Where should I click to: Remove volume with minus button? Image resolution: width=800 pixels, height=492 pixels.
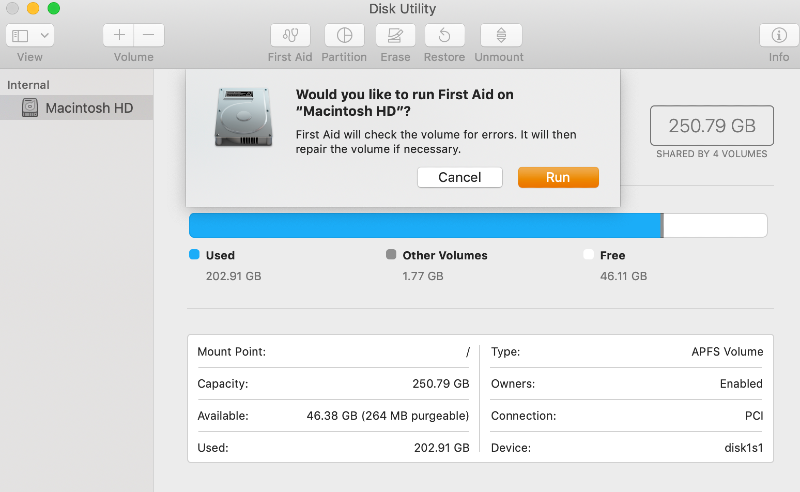pos(149,35)
